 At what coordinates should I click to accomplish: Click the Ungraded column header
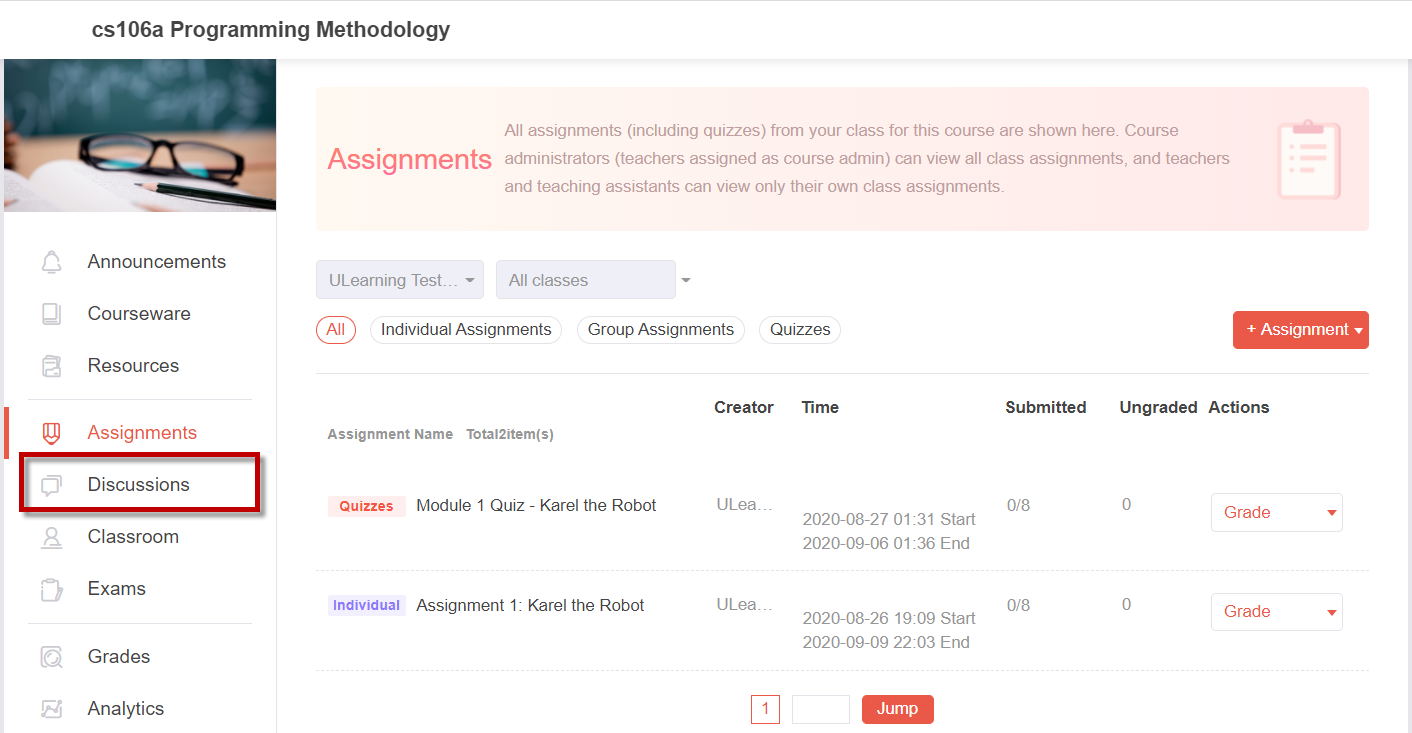click(x=1158, y=408)
